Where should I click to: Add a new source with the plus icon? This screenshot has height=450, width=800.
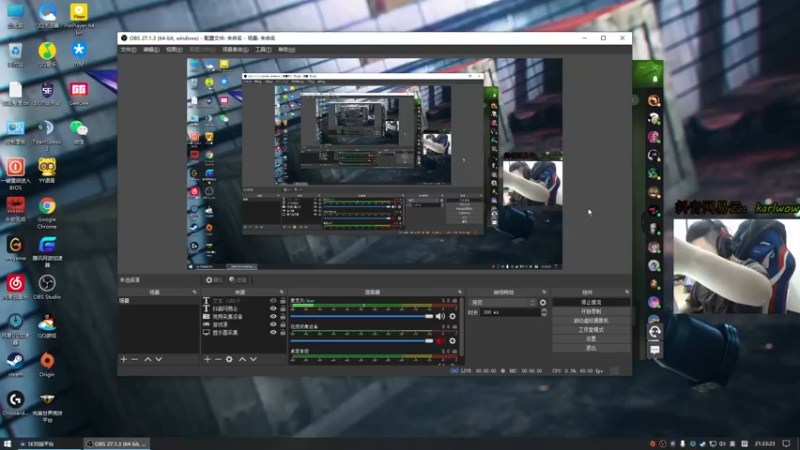[207, 359]
